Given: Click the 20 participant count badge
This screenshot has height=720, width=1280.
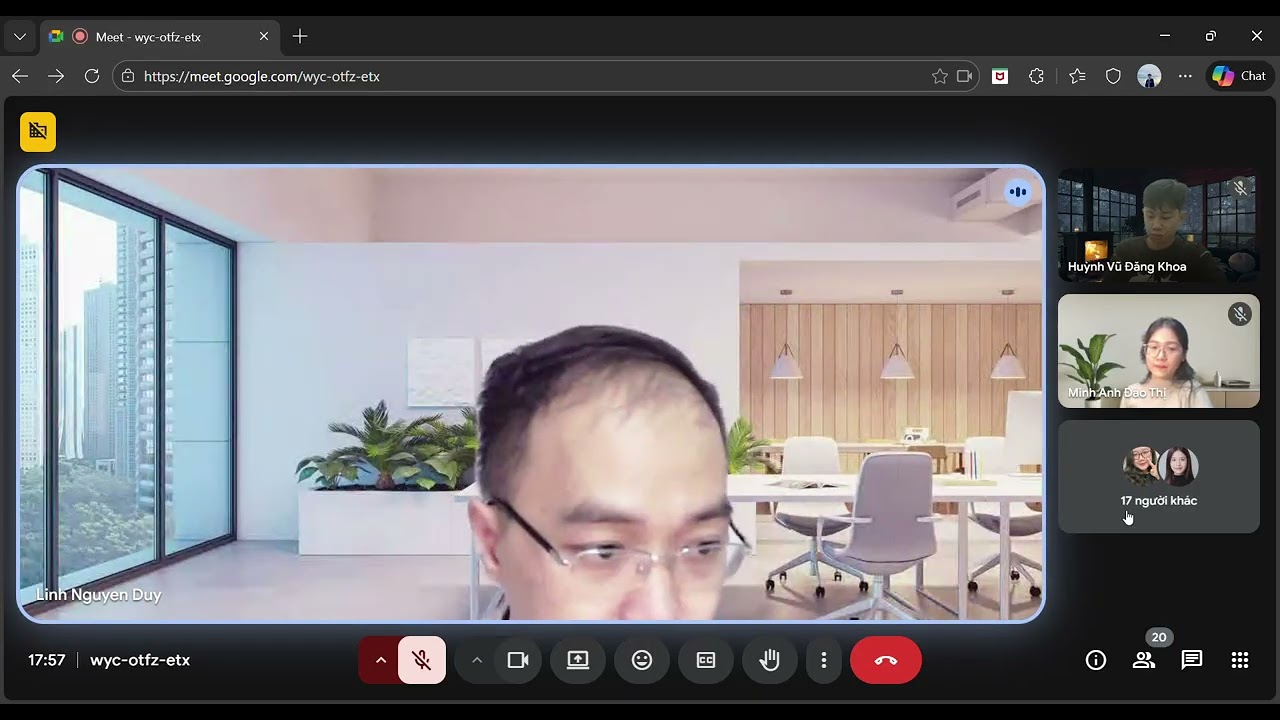Looking at the screenshot, I should (1159, 637).
